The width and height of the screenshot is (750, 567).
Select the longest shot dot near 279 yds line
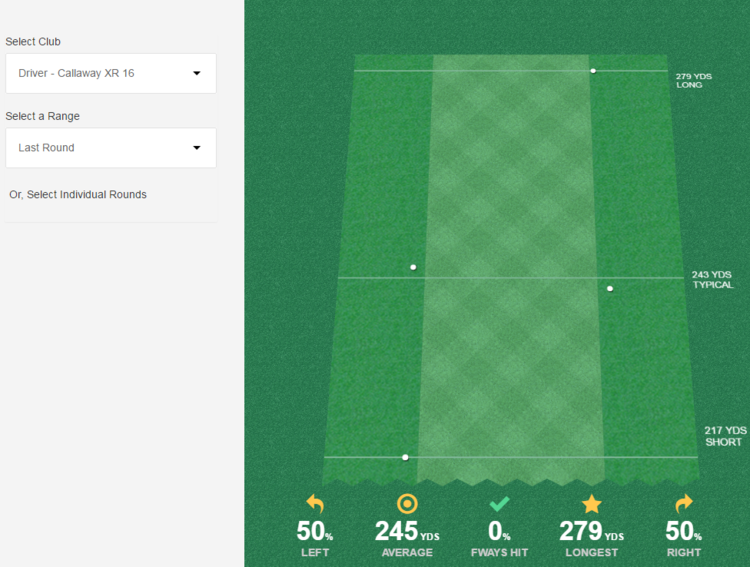(593, 71)
